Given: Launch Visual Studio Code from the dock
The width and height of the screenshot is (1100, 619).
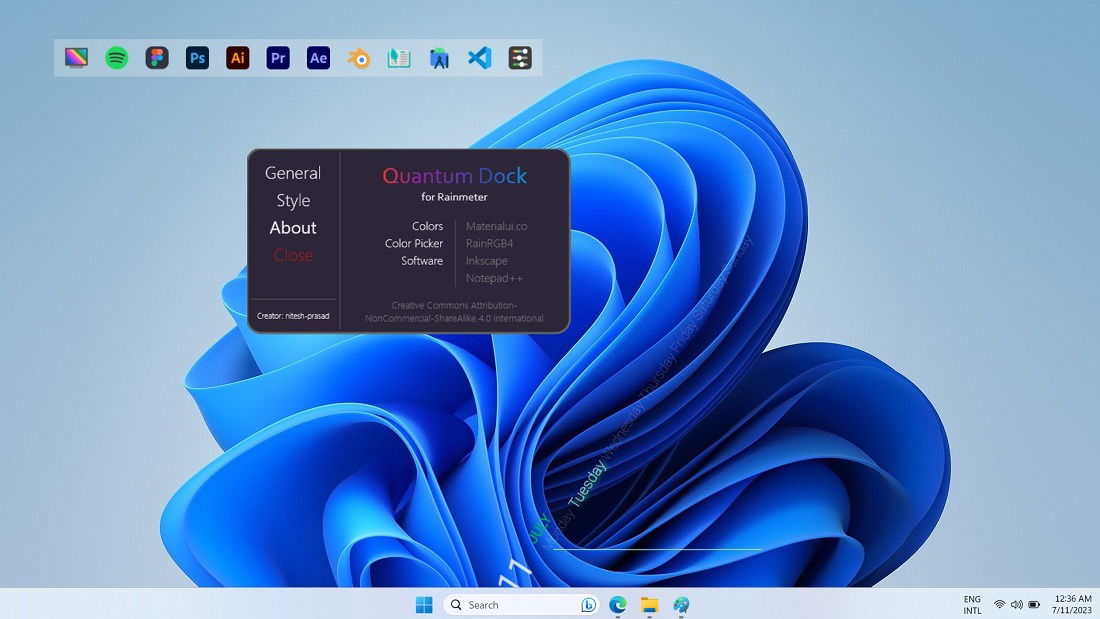Looking at the screenshot, I should (x=478, y=57).
